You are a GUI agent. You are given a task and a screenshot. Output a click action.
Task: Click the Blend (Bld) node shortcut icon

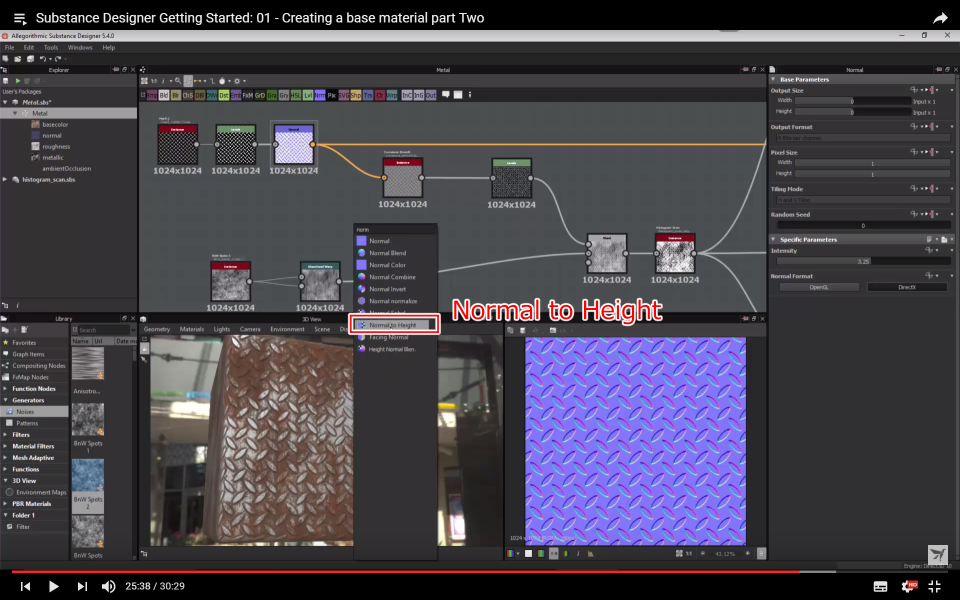tap(163, 96)
